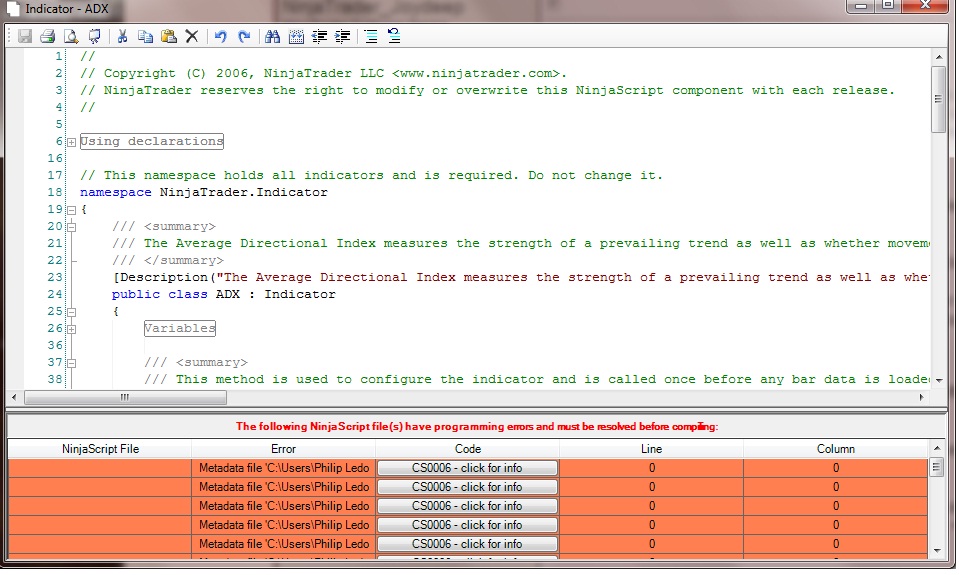Click fifth CS0006 click for info button
Image resolution: width=959 pixels, height=575 pixels.
[x=467, y=544]
